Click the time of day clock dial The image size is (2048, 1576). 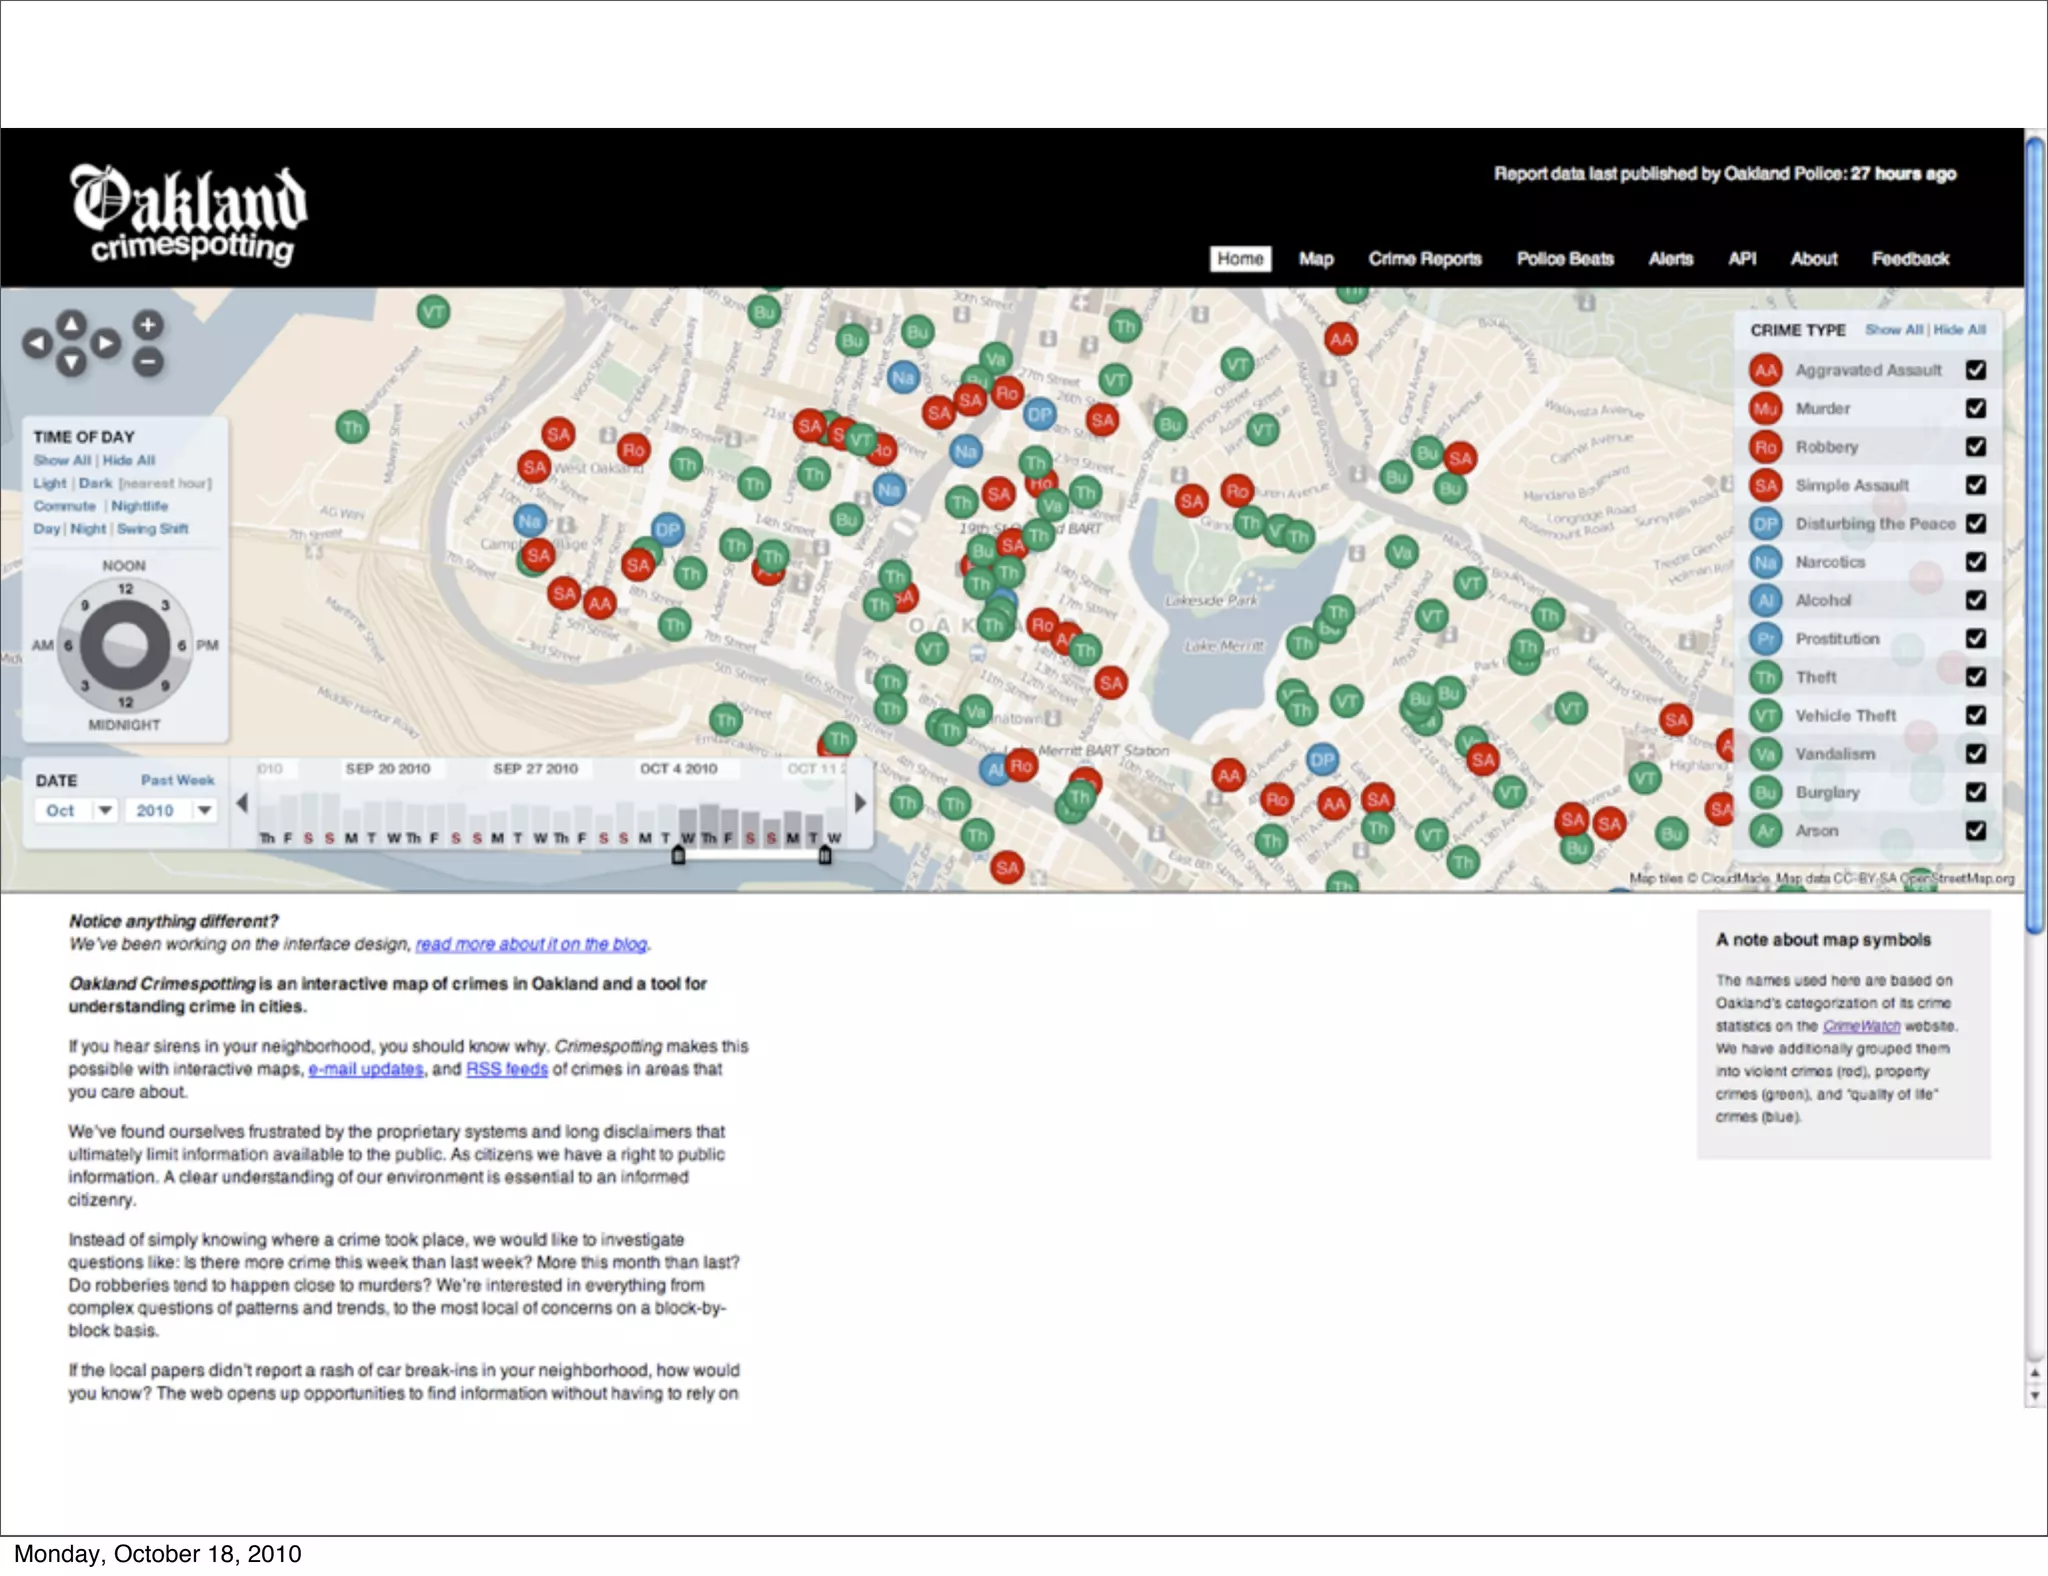click(124, 645)
